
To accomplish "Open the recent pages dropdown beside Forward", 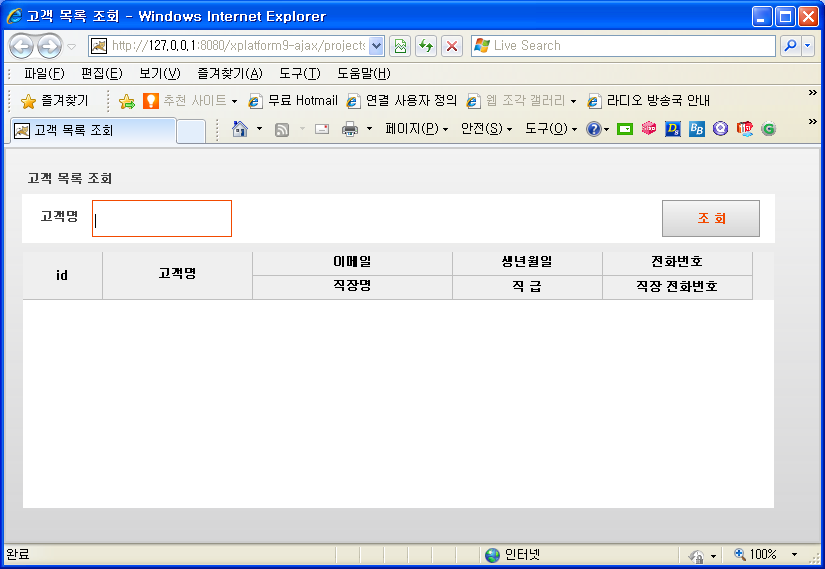I will (x=72, y=47).
